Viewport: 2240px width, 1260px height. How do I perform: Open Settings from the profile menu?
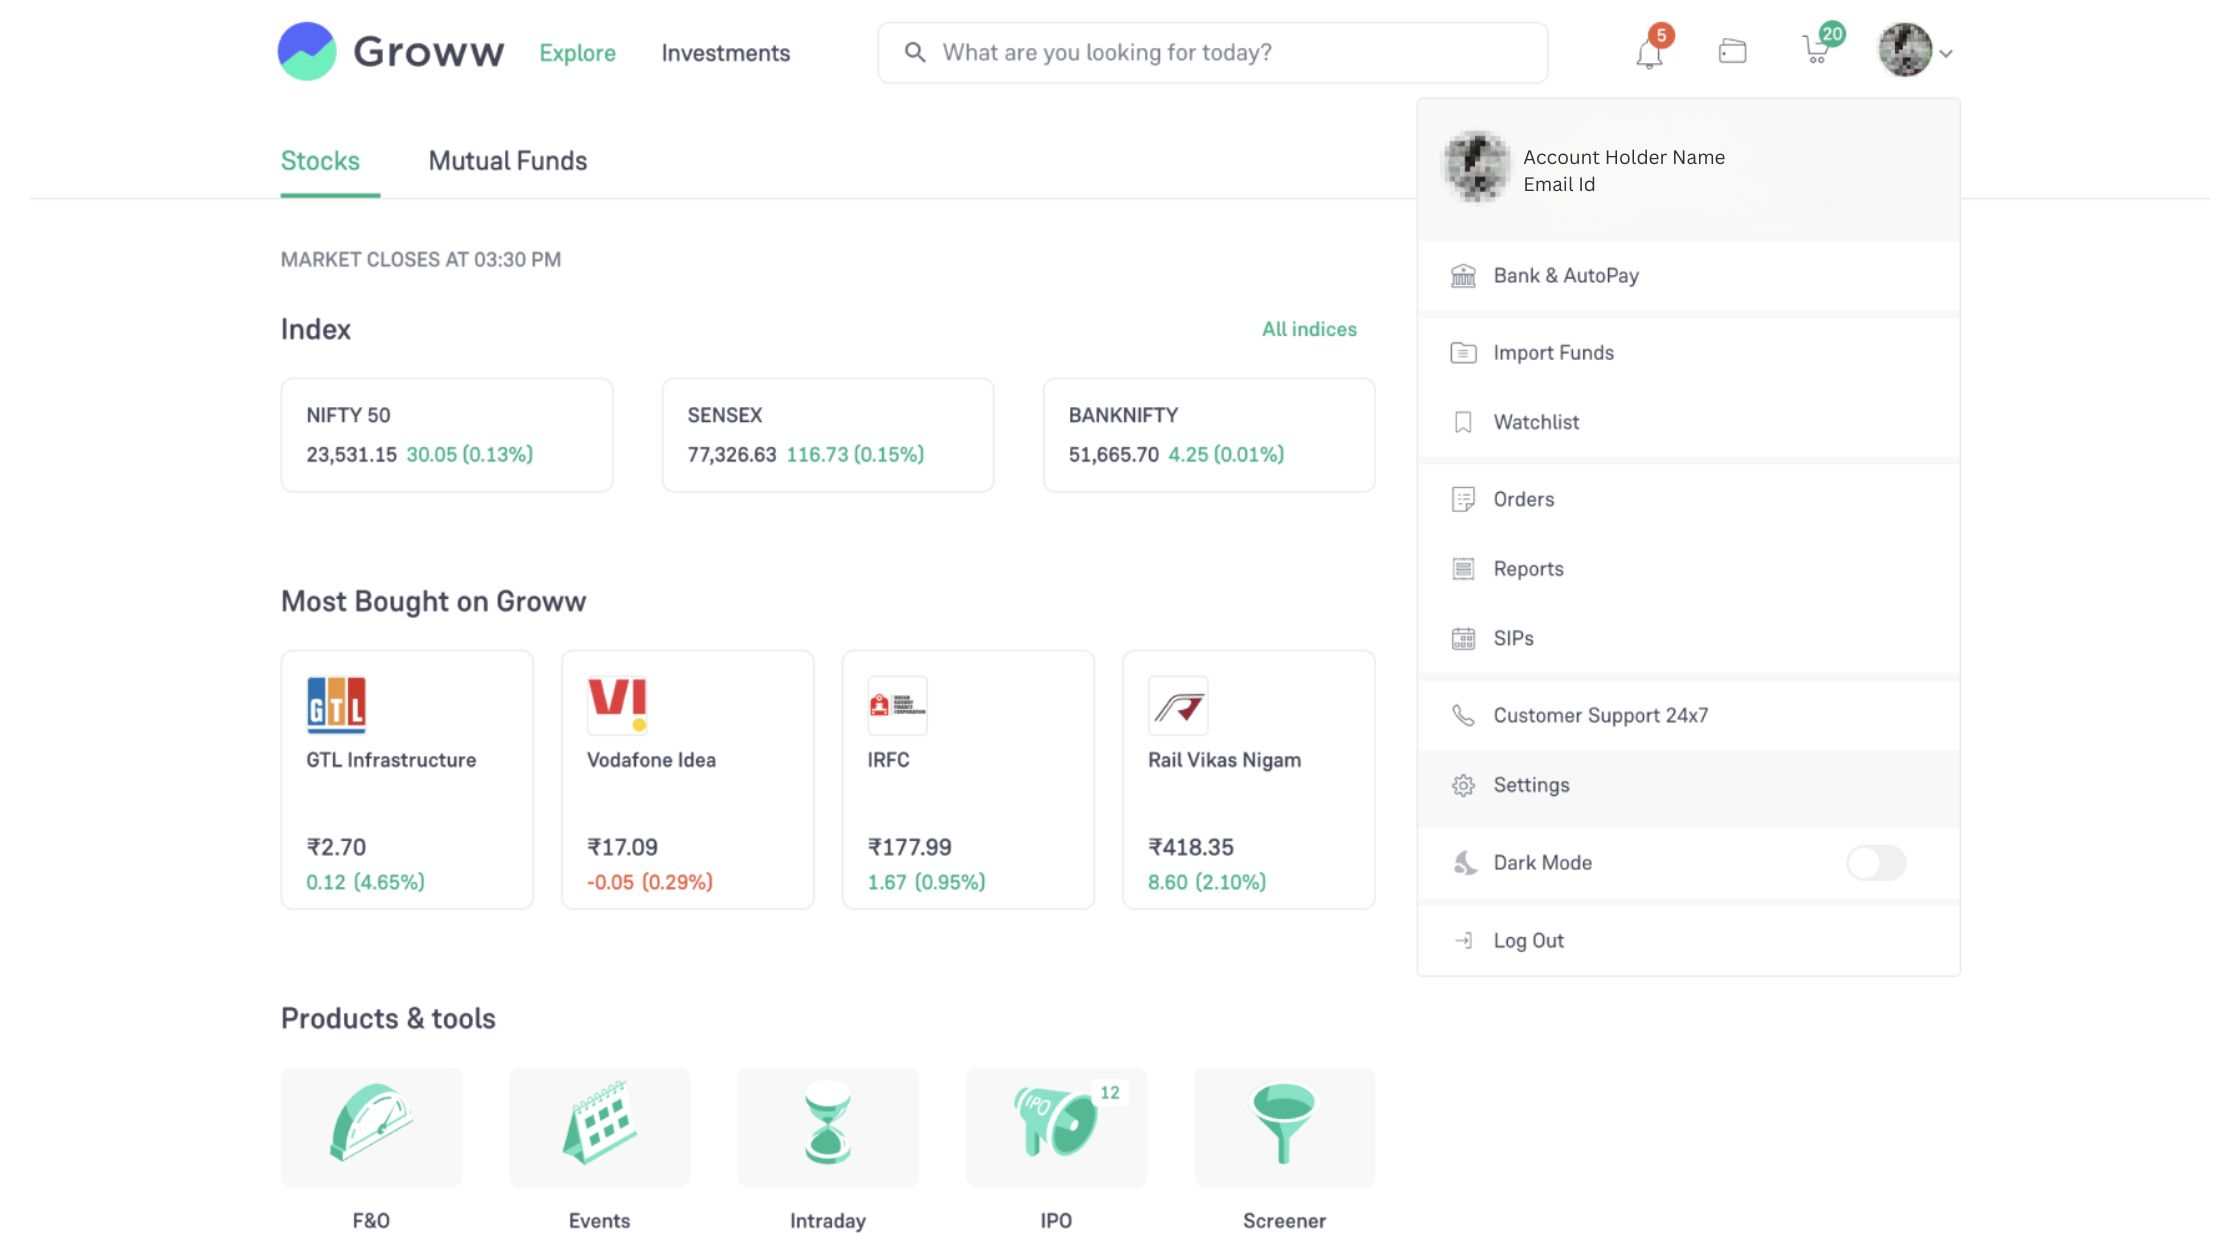1688,786
